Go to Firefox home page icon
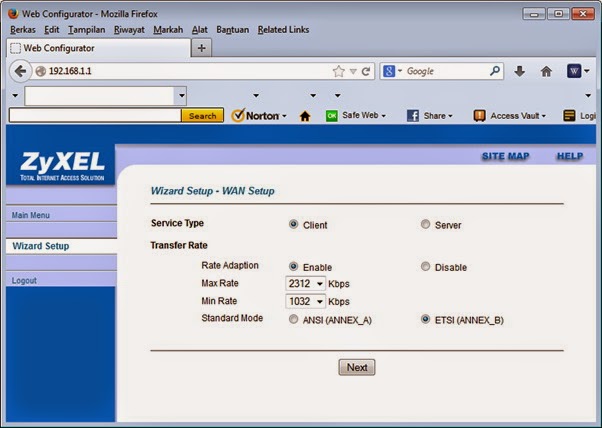602x428 pixels. coord(546,71)
